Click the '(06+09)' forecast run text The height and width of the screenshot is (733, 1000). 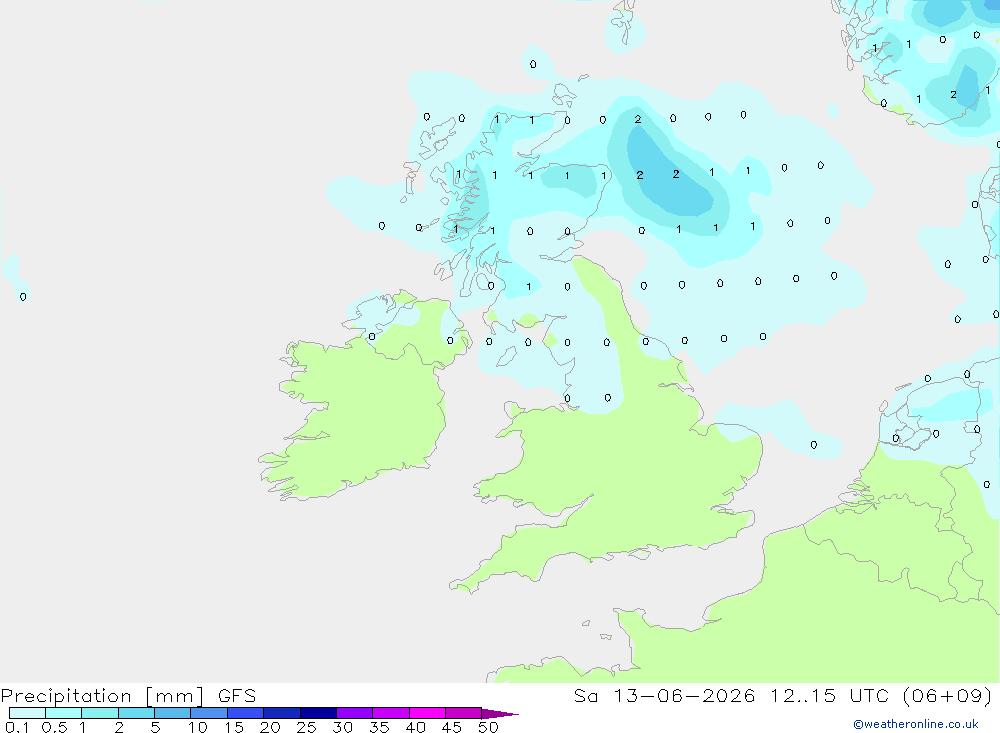948,696
